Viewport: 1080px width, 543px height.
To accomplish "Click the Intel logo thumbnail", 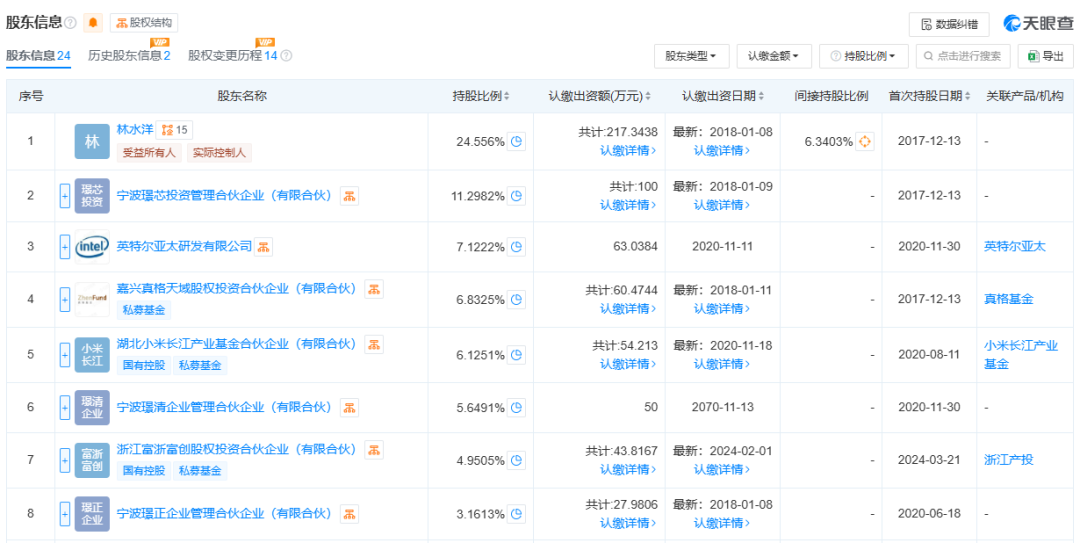I will tap(92, 246).
